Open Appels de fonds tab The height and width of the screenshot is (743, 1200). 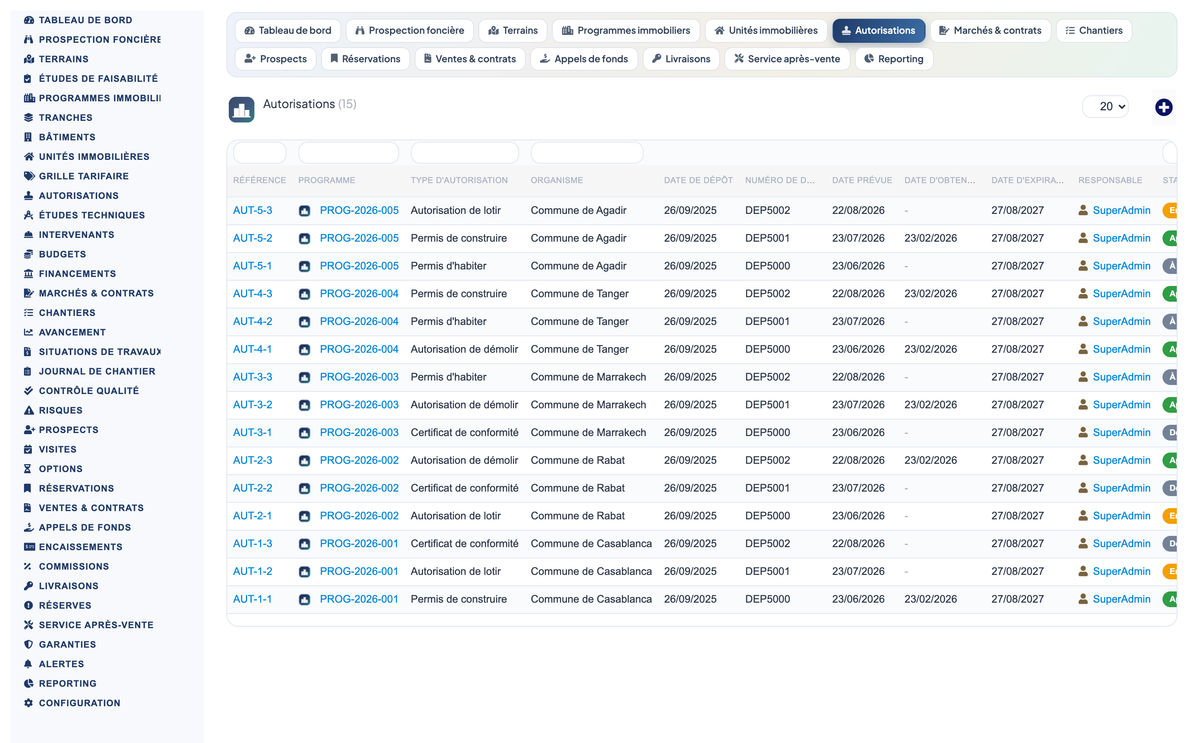[584, 59]
